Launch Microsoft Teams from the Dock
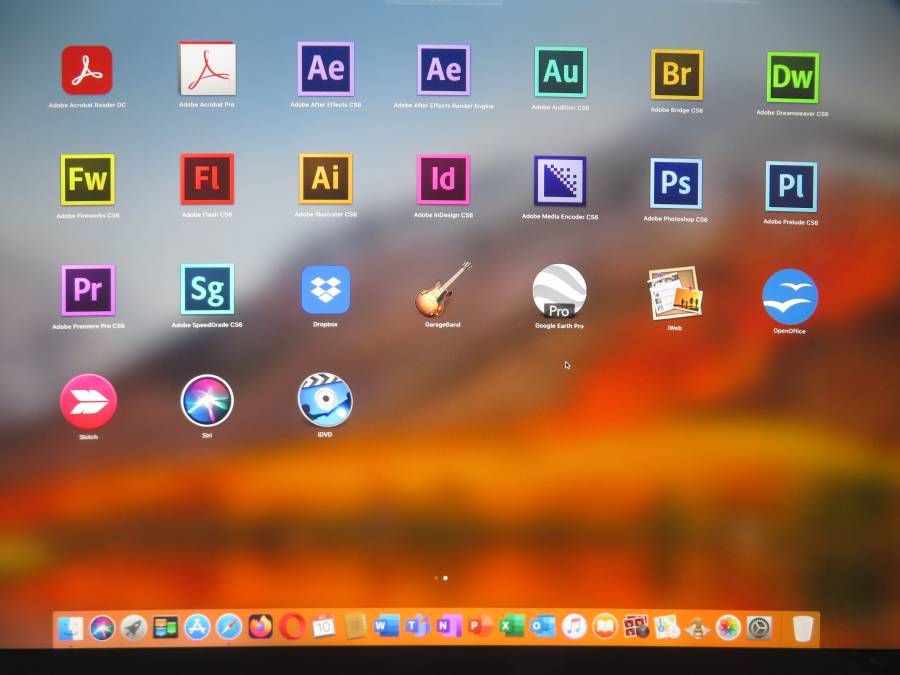Viewport: 900px width, 675px height. (418, 626)
